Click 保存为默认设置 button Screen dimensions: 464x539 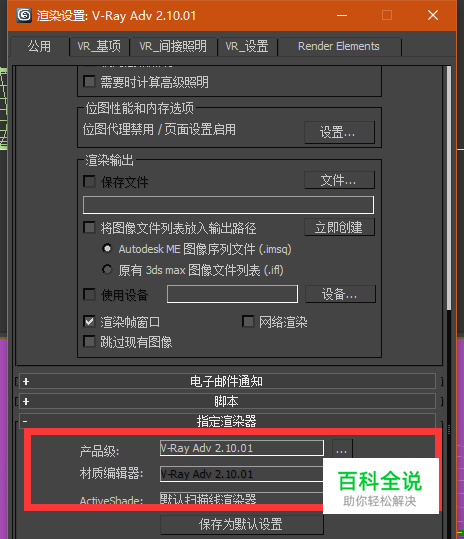click(241, 525)
